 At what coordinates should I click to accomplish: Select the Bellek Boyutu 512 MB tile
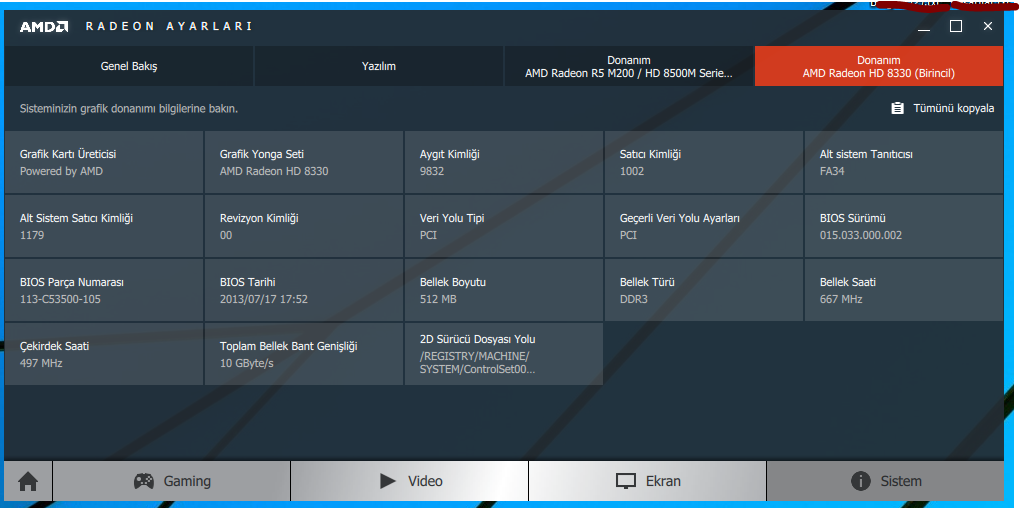pyautogui.click(x=504, y=290)
